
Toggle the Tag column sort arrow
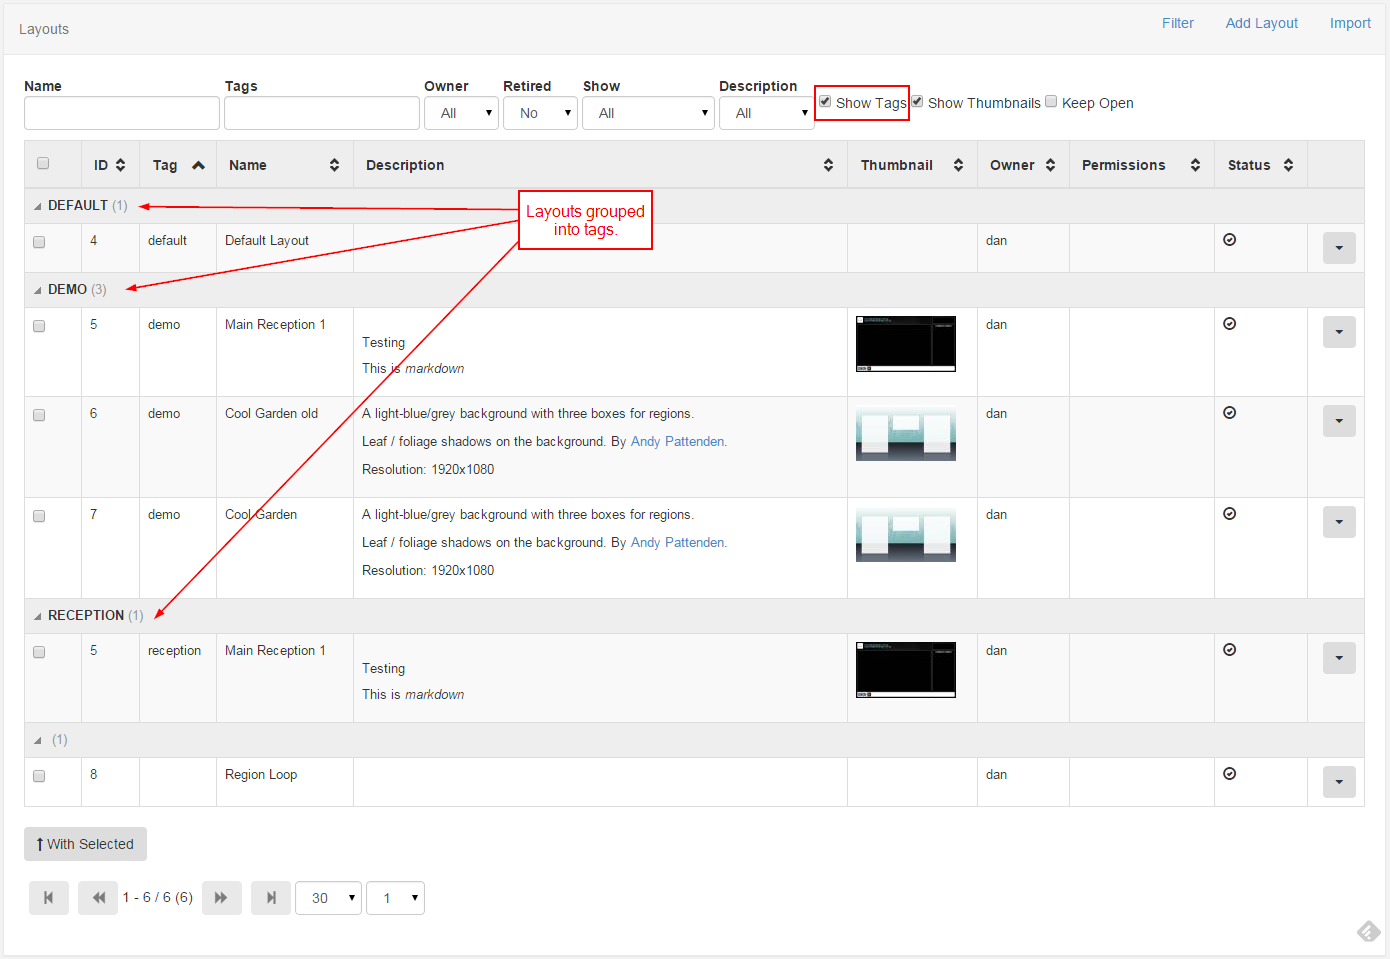tap(198, 165)
